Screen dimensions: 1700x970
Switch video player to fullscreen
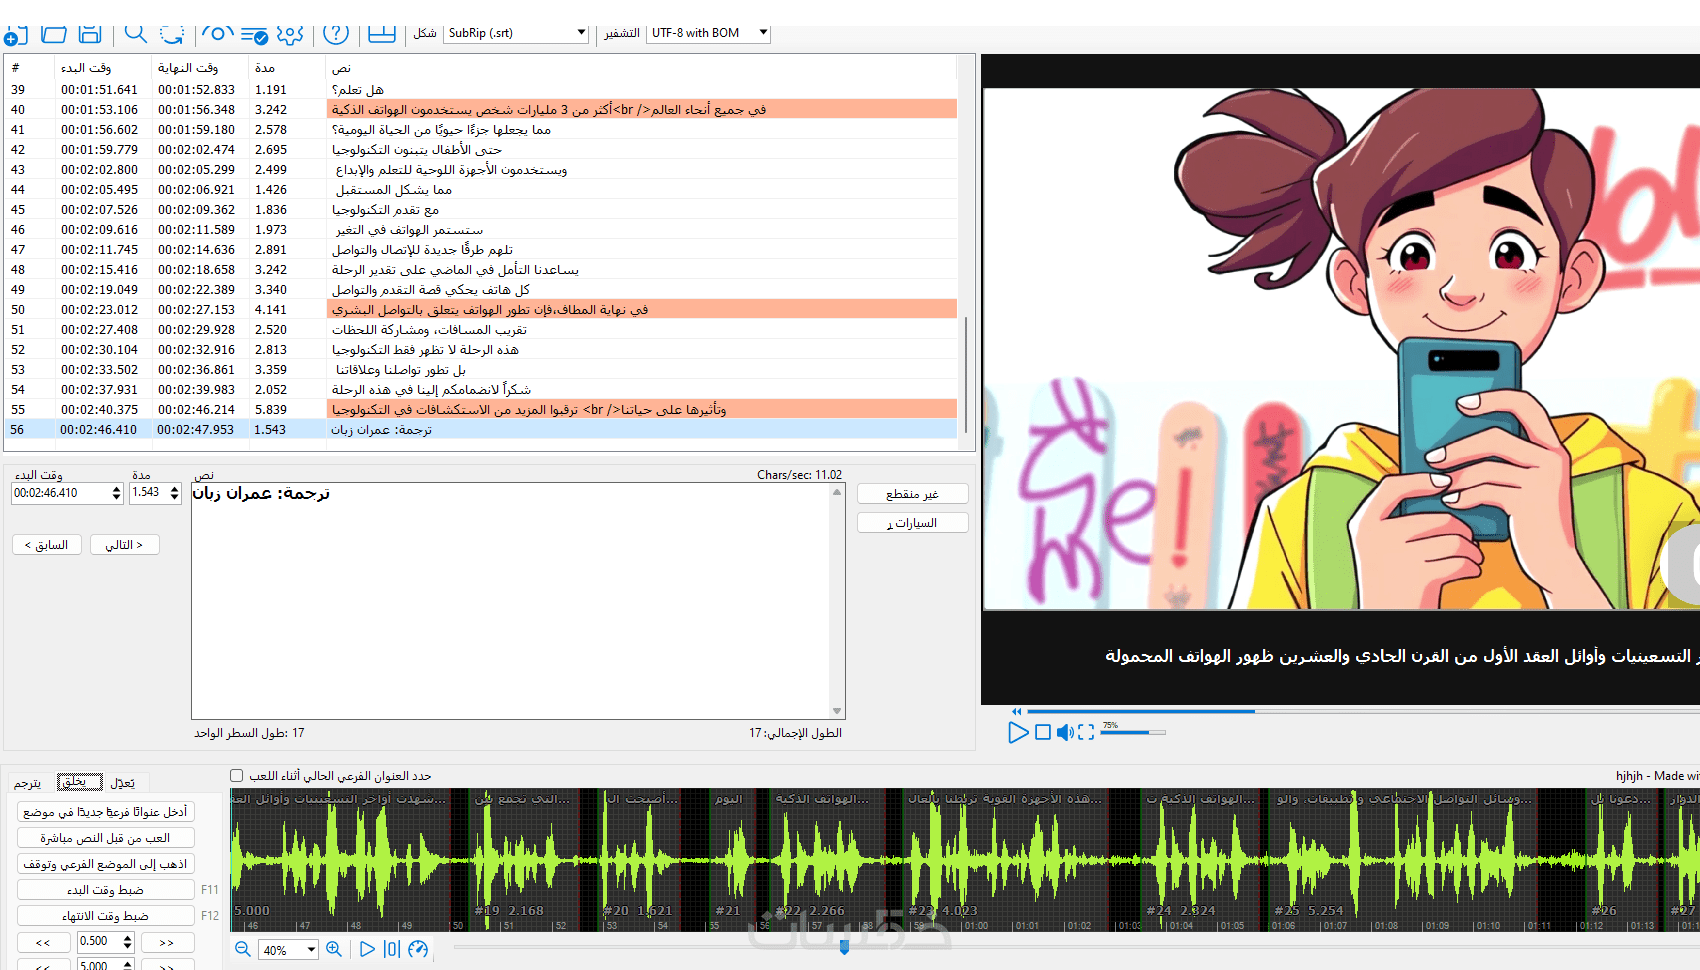point(1086,732)
